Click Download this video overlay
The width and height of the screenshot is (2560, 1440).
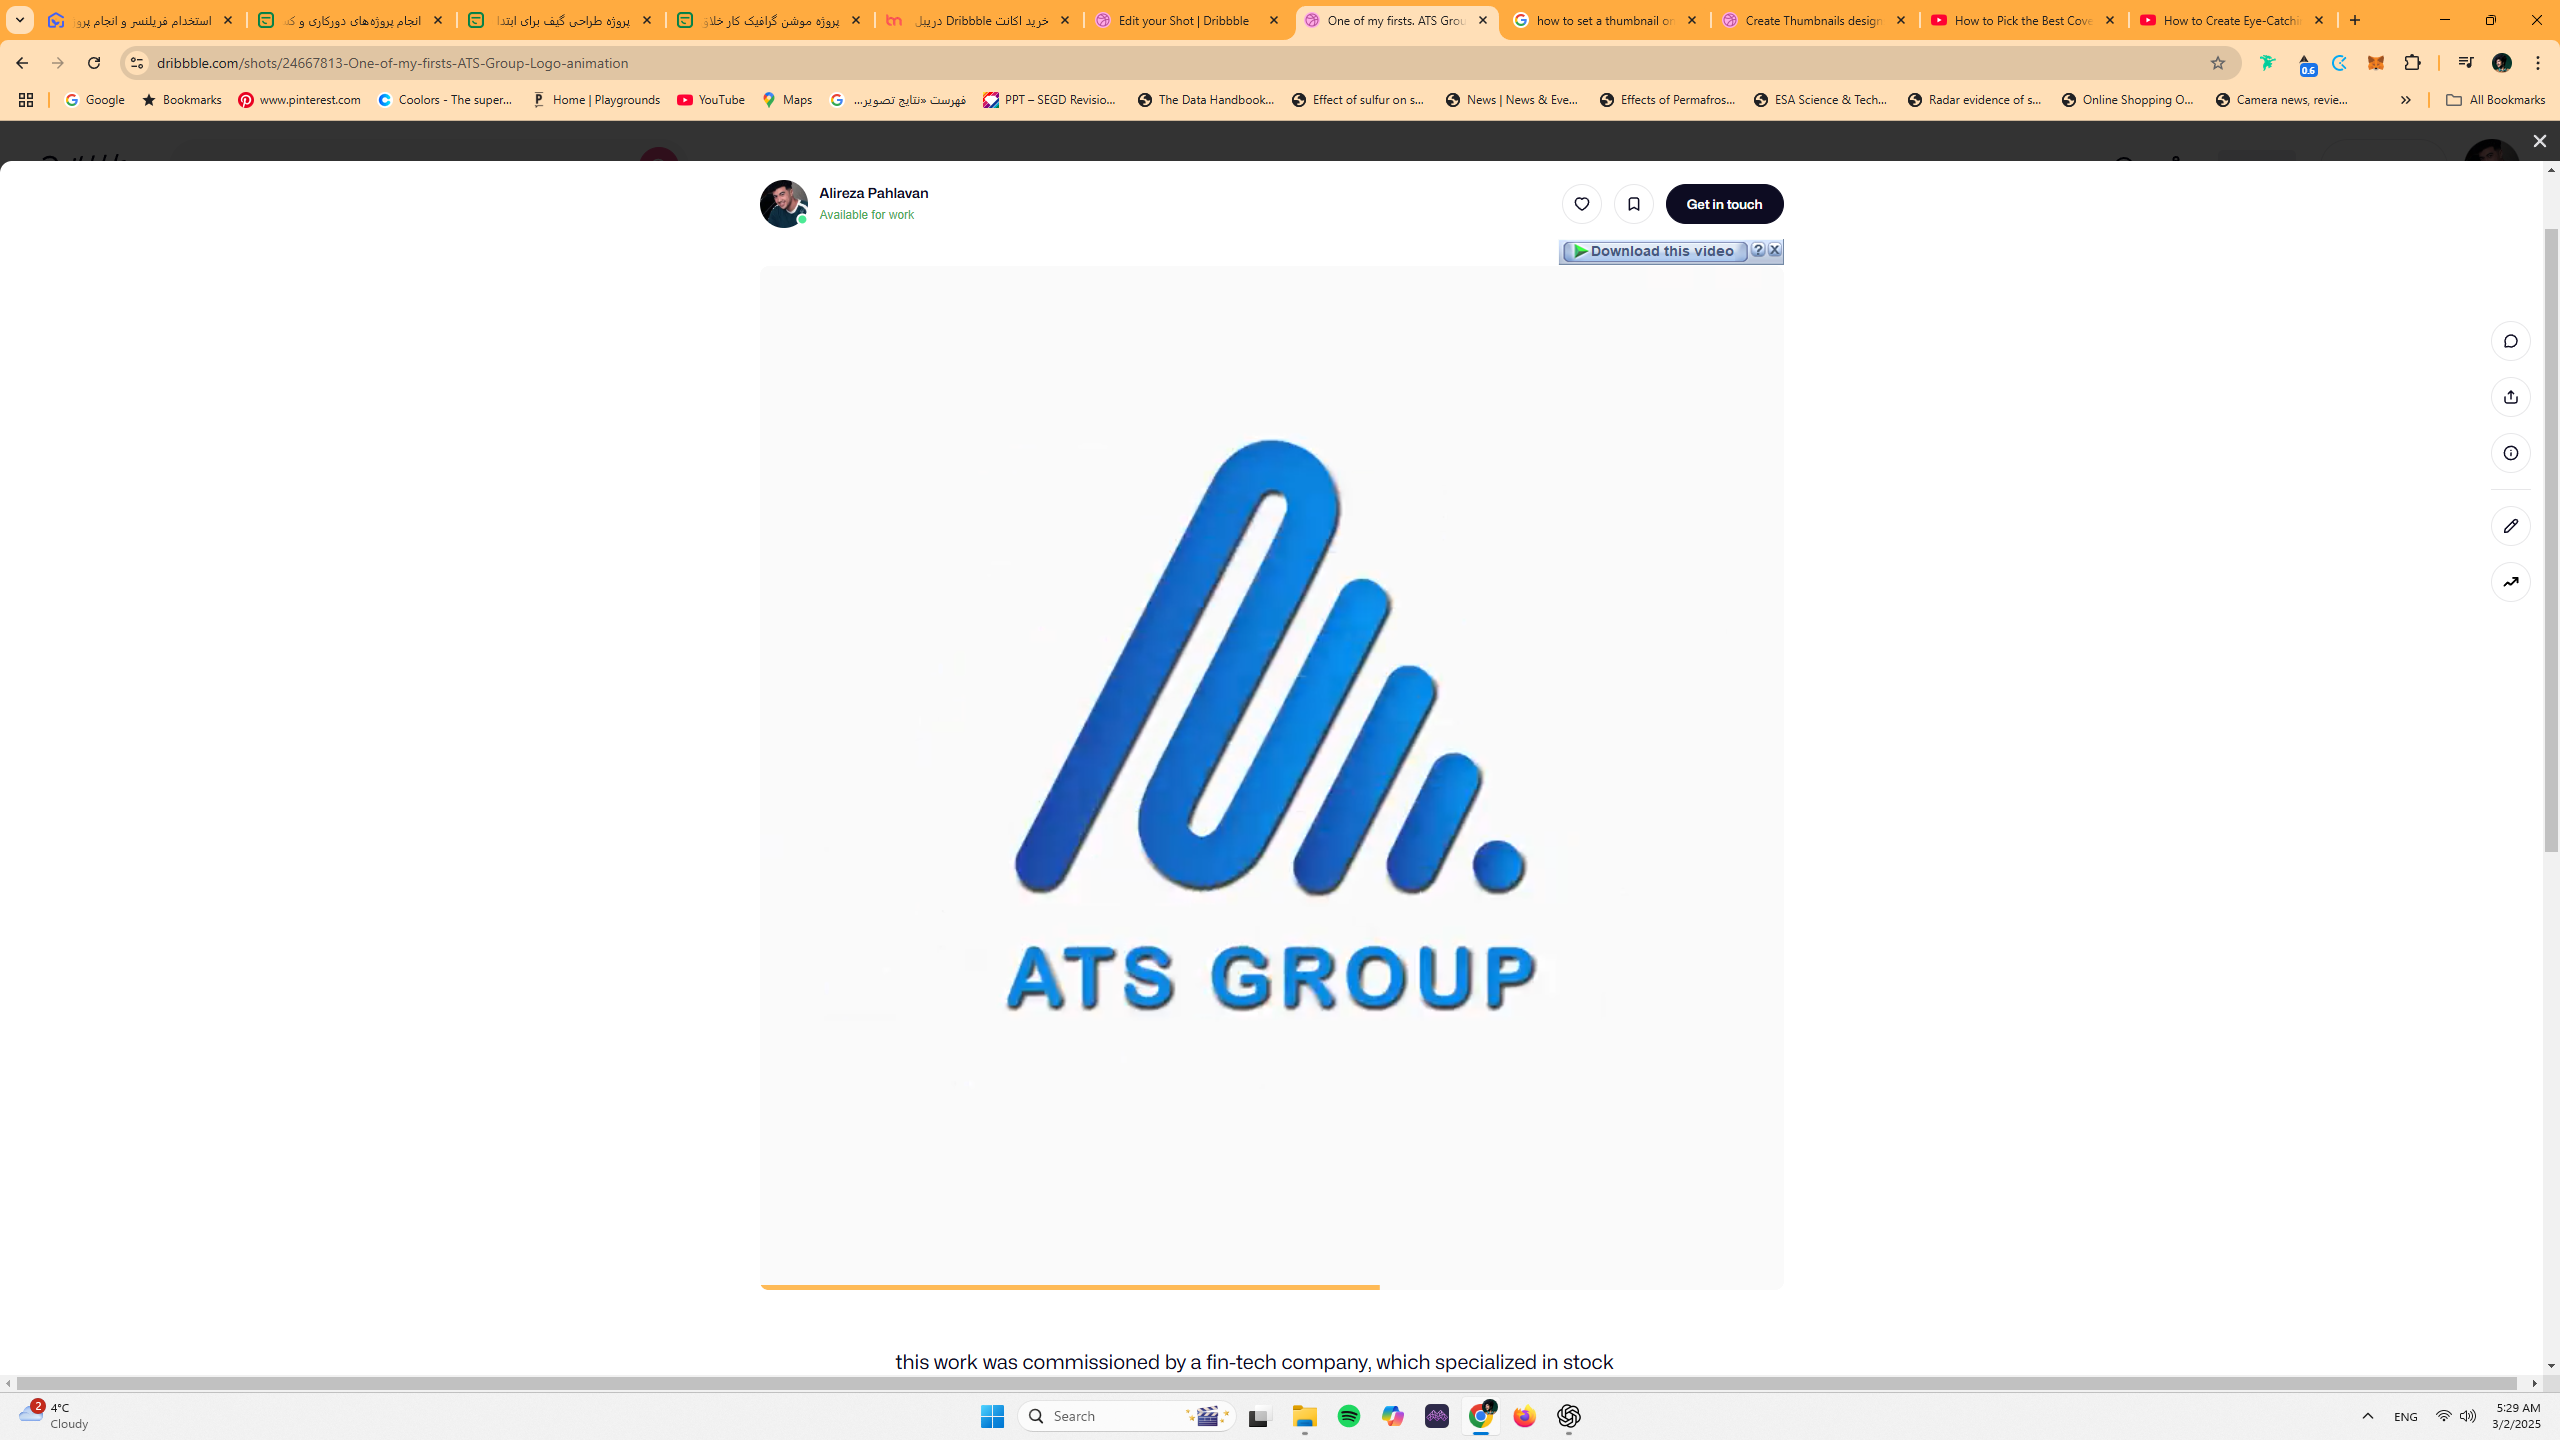[1652, 251]
